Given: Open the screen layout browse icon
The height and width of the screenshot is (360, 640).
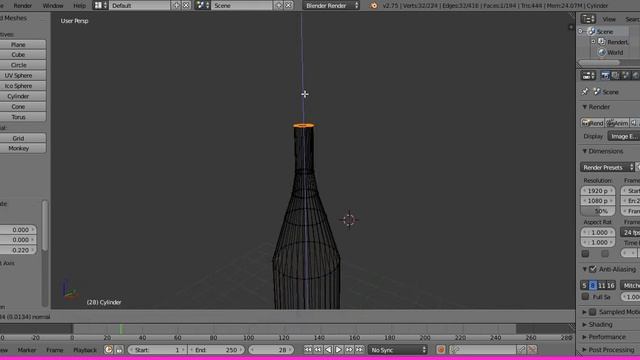Looking at the screenshot, I should (100, 5).
